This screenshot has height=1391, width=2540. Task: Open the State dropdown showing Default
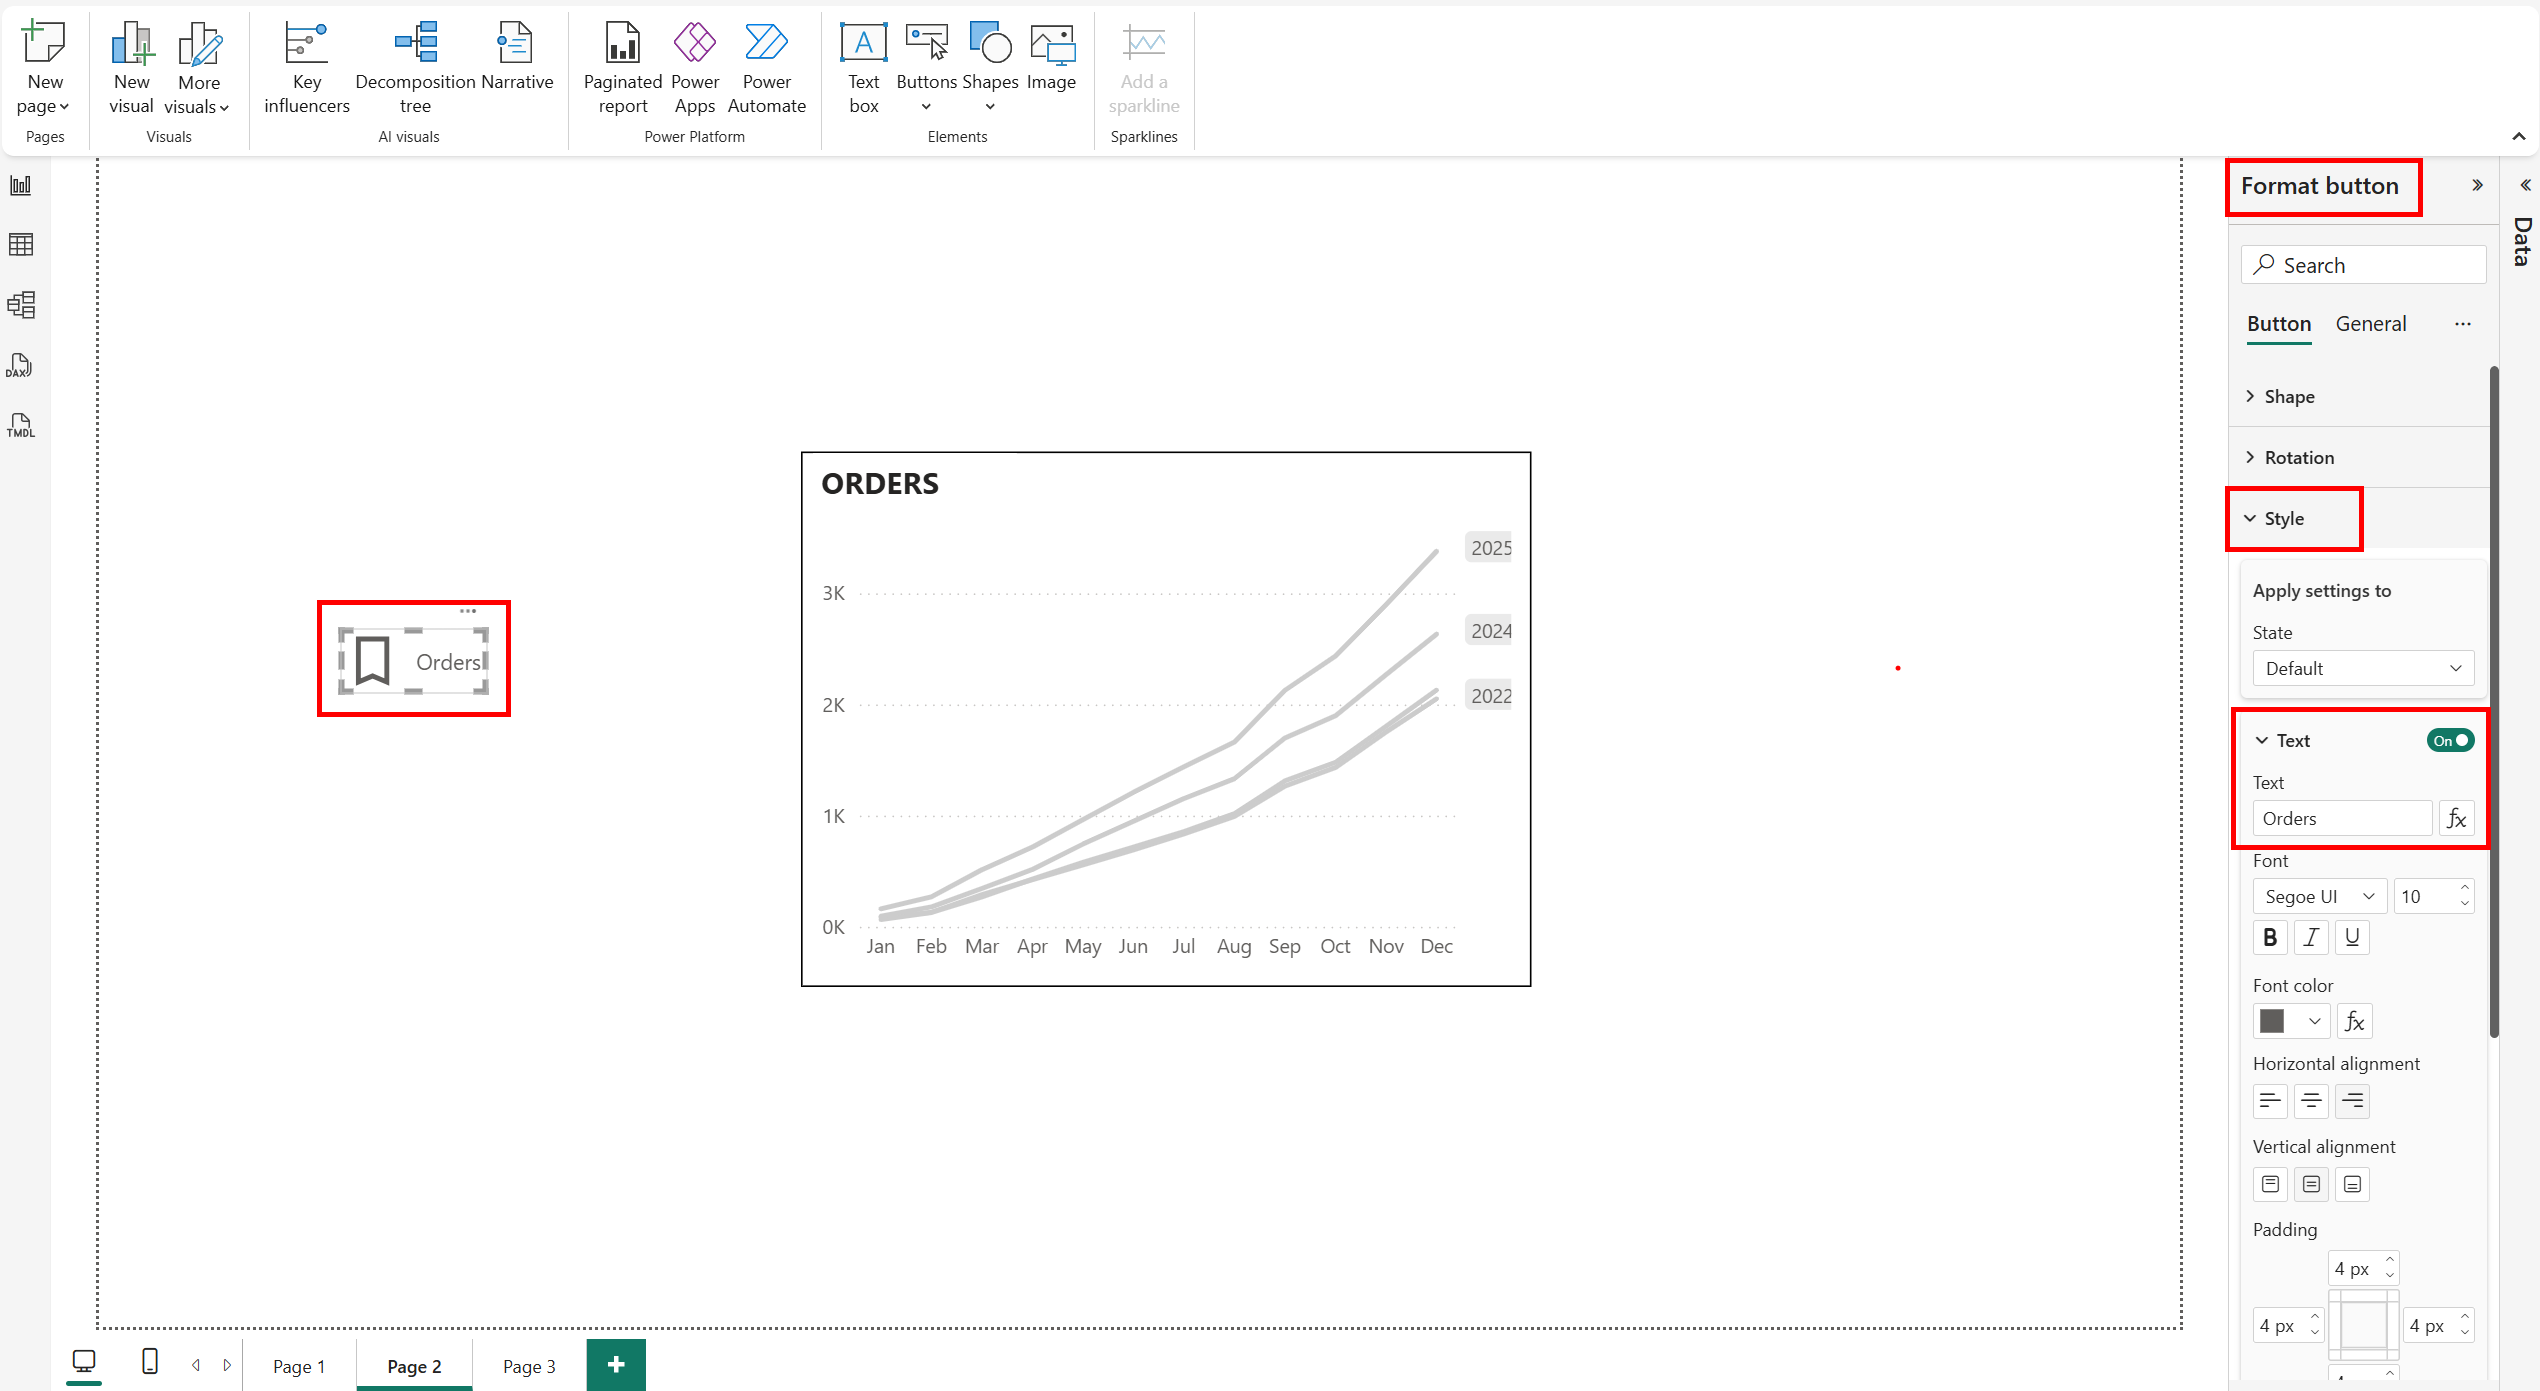pos(2362,669)
